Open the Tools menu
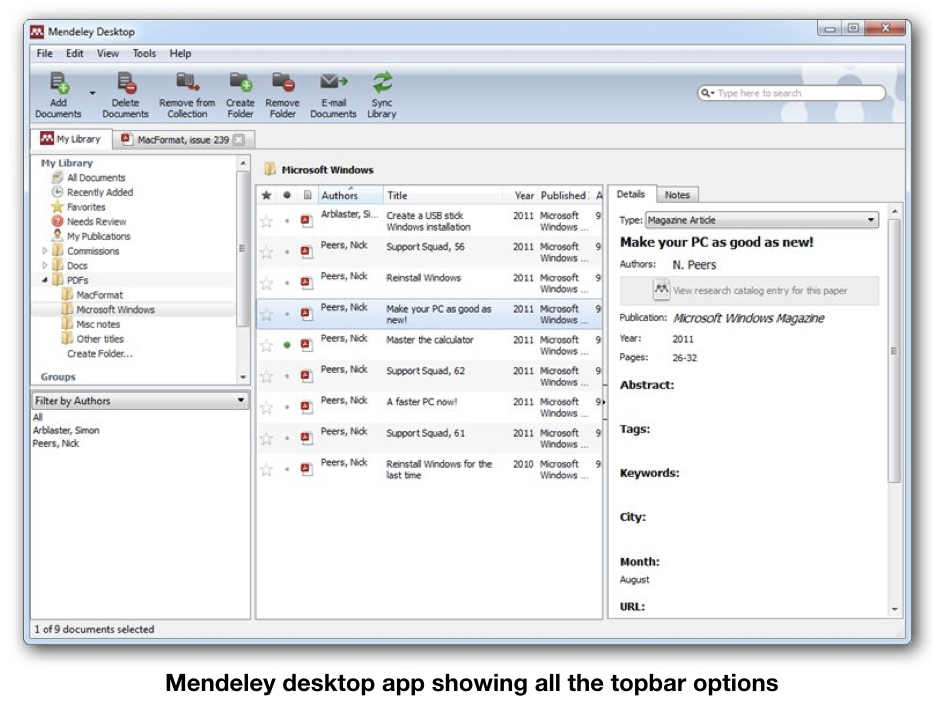 [144, 53]
